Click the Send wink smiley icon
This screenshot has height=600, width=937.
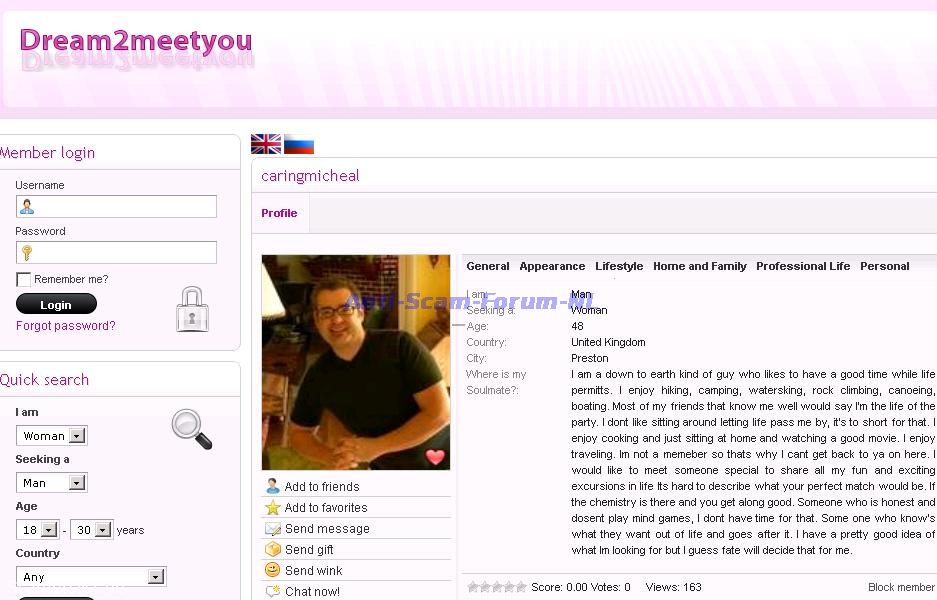click(x=272, y=571)
